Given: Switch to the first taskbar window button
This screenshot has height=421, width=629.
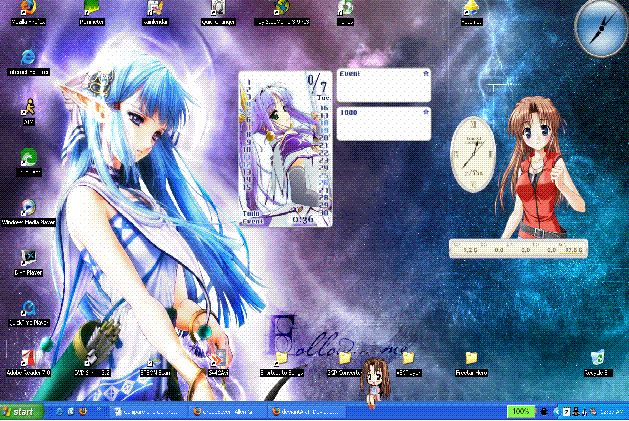Looking at the screenshot, I should (x=147, y=412).
